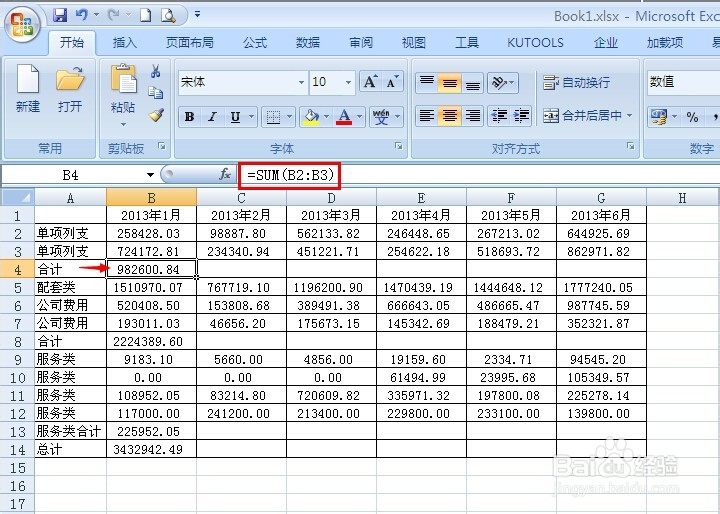Image resolution: width=720 pixels, height=514 pixels.
Task: Toggle top vertical alignment
Action: click(427, 83)
